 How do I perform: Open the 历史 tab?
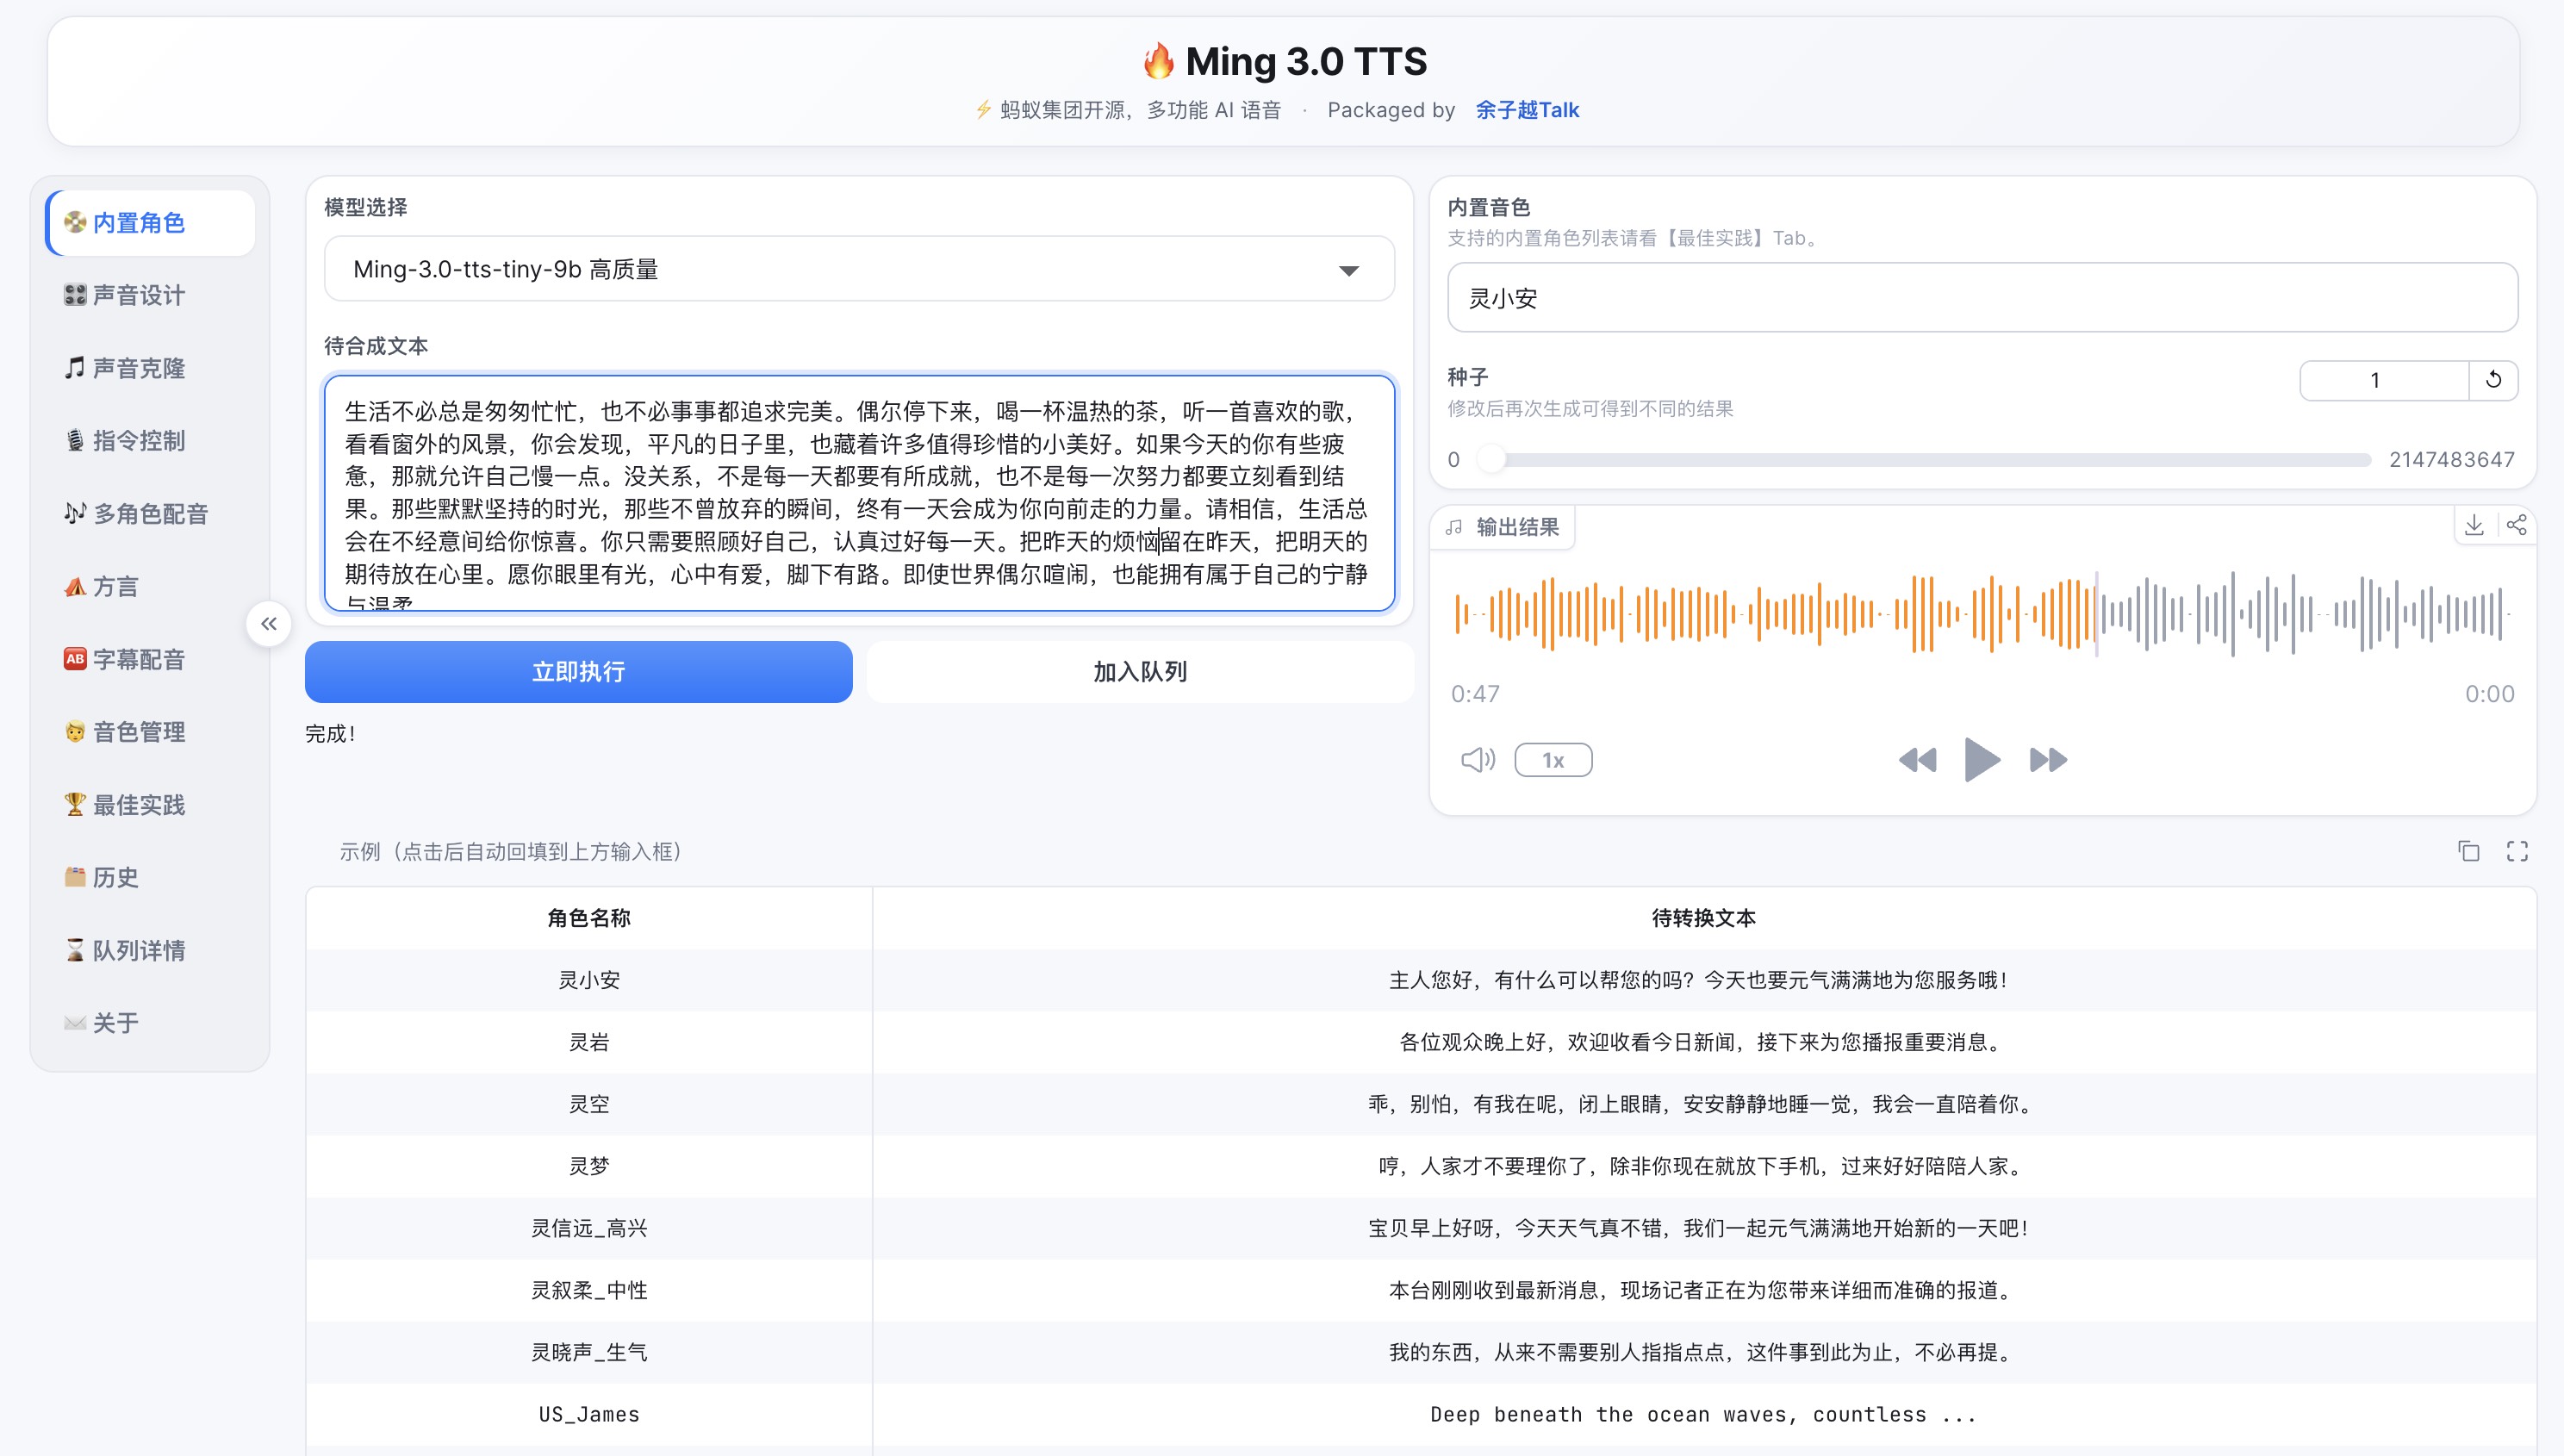click(150, 878)
